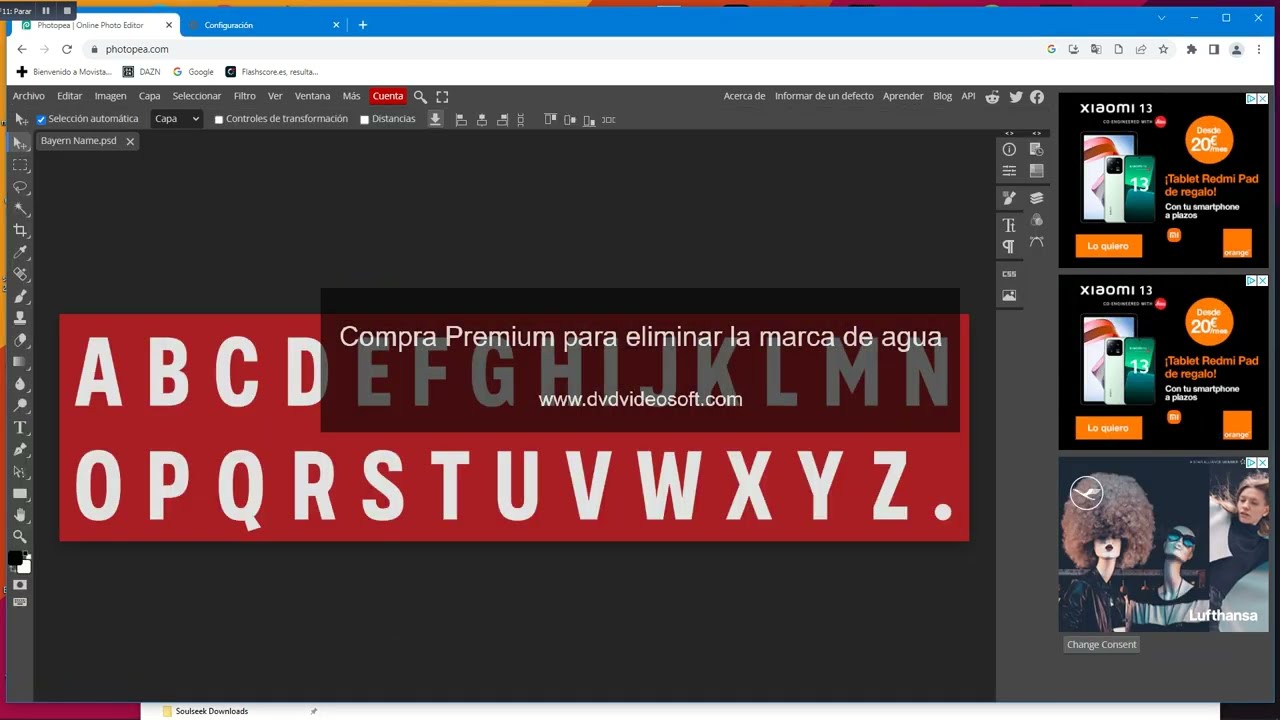Open the Brush settings panel icon
This screenshot has width=1280, height=720.
(1009, 198)
